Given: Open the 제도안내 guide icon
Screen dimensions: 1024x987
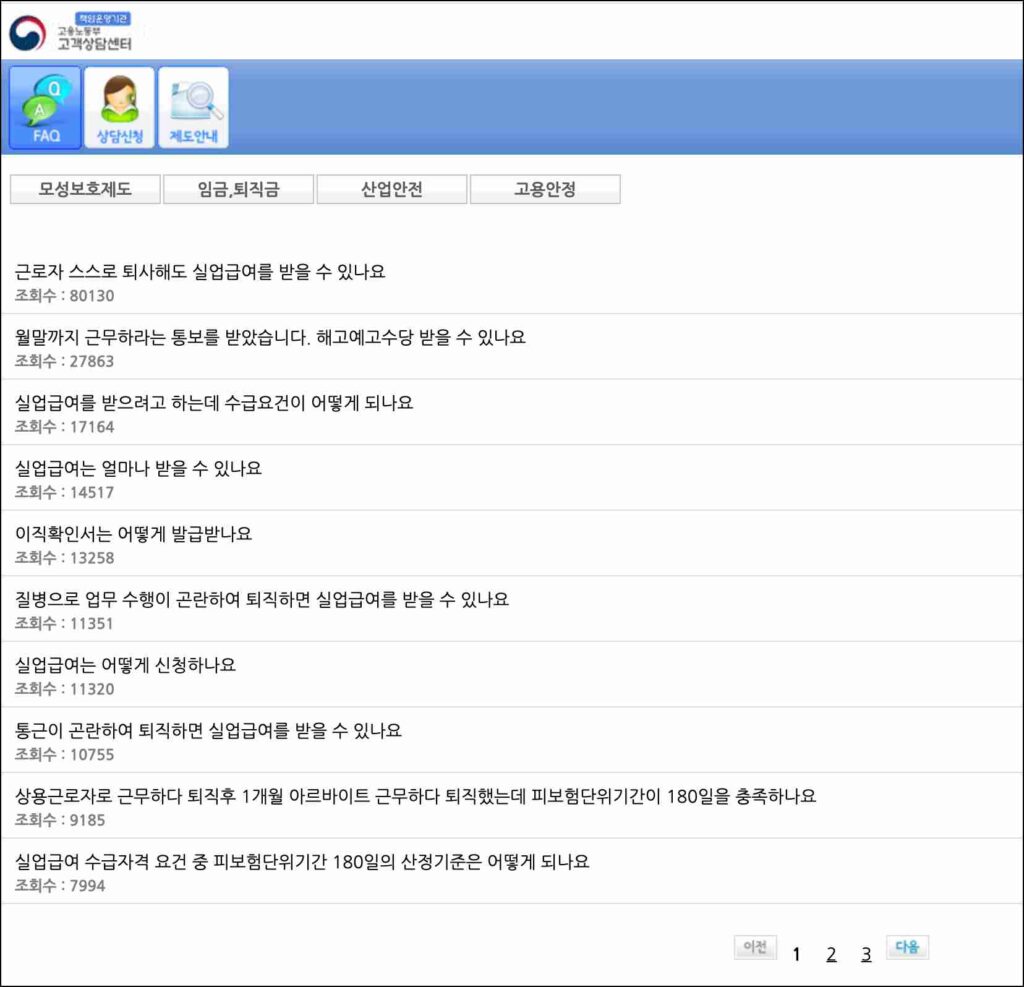Looking at the screenshot, I should pos(193,108).
